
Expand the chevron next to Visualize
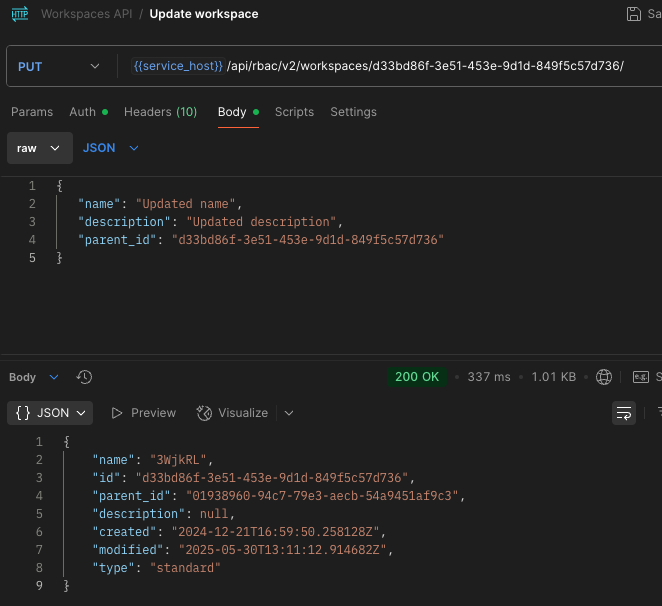289,413
